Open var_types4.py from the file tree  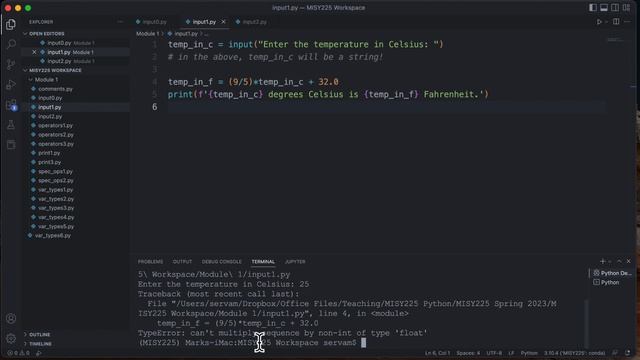pyautogui.click(x=56, y=217)
